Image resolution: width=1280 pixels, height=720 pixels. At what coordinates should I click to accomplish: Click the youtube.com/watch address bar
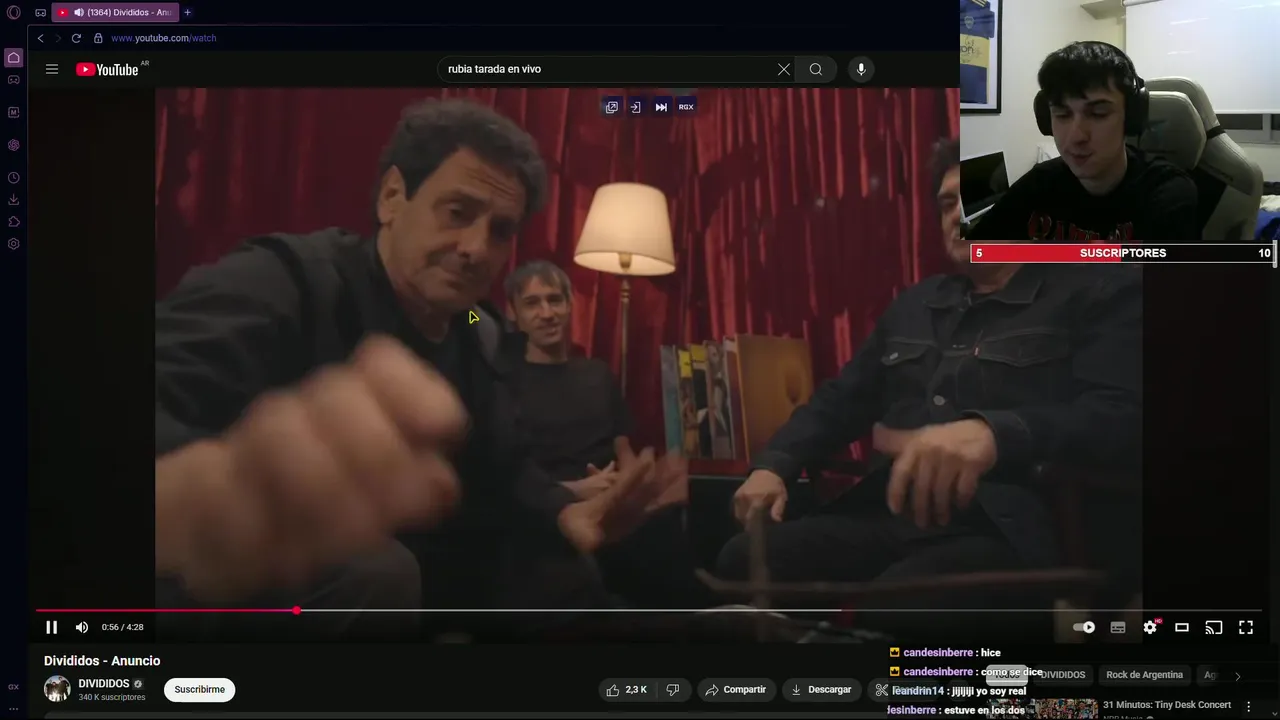pos(163,38)
